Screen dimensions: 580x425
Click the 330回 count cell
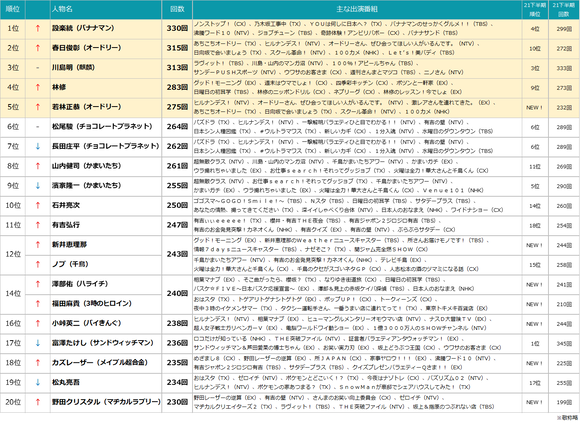click(177, 28)
